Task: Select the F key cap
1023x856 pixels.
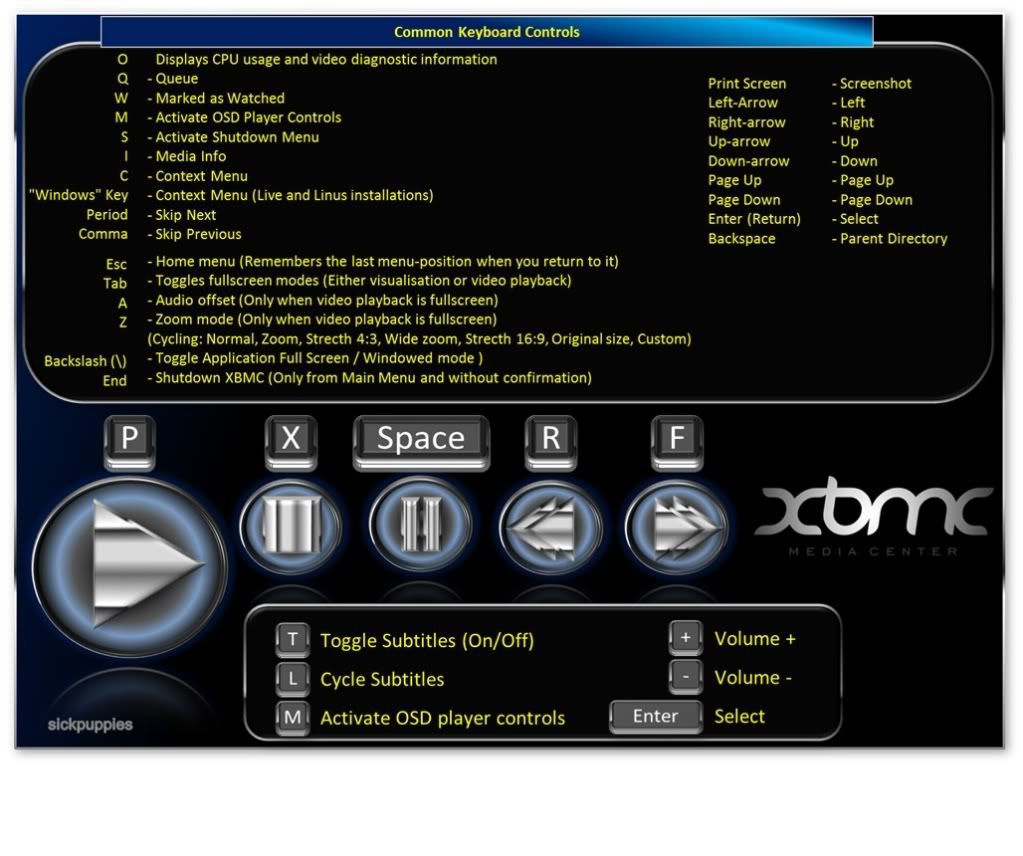Action: (677, 440)
